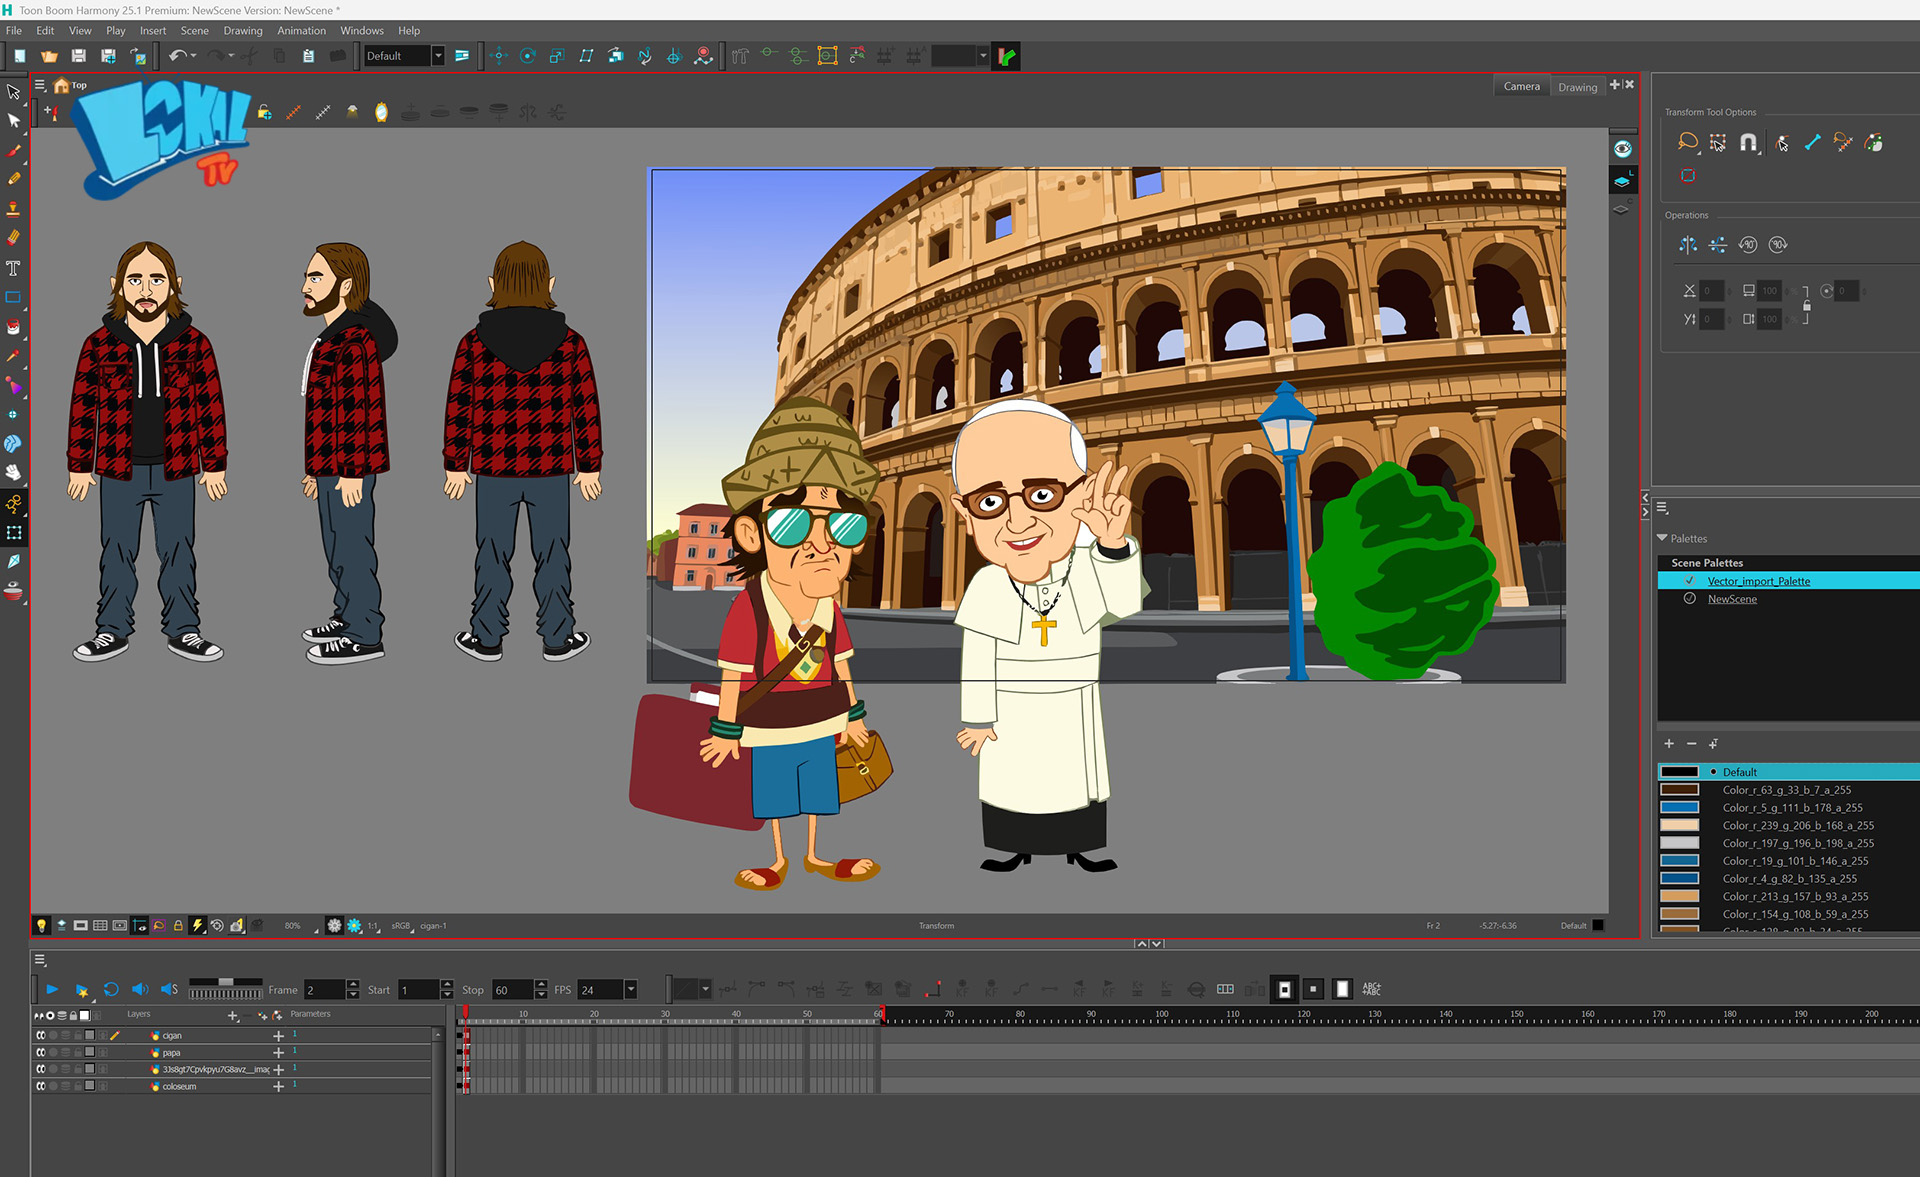
Task: Open the Animation menu
Action: click(301, 31)
